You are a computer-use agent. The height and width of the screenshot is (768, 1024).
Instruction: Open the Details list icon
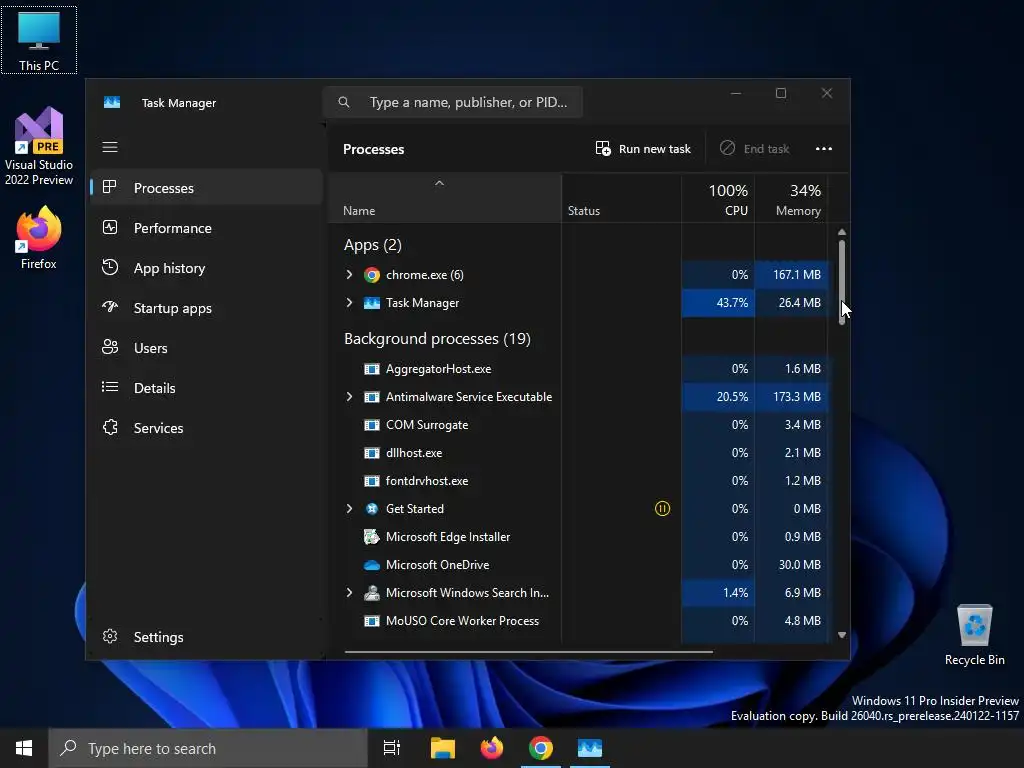pos(110,387)
